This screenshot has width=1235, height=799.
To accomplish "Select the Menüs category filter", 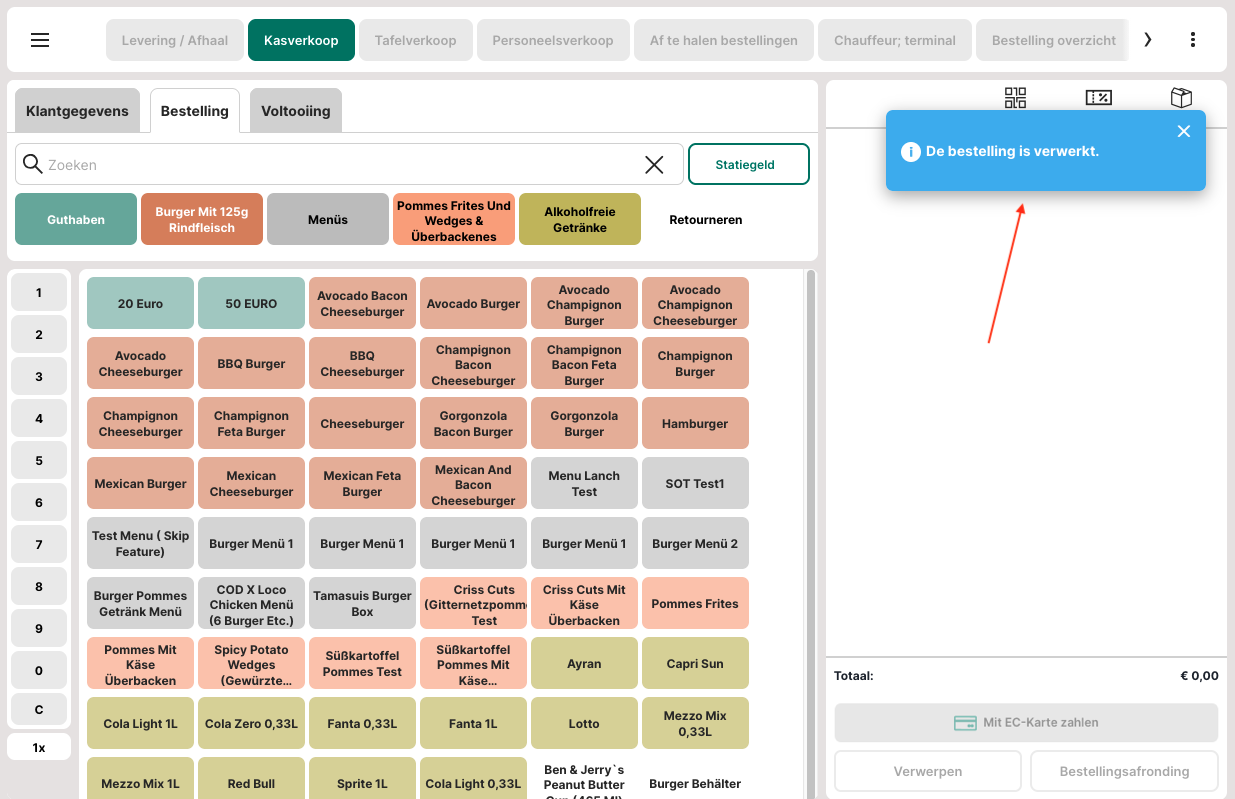I will pos(328,220).
